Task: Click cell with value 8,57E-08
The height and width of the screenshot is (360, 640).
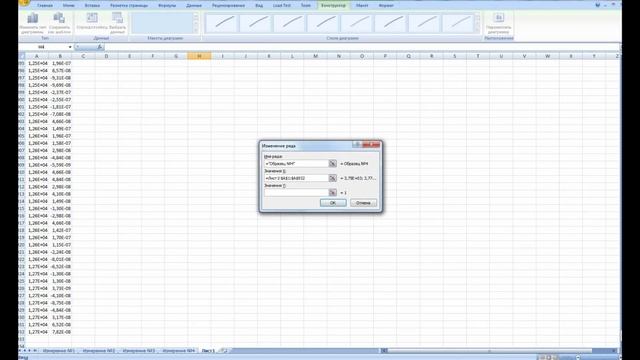Action: coord(60,71)
